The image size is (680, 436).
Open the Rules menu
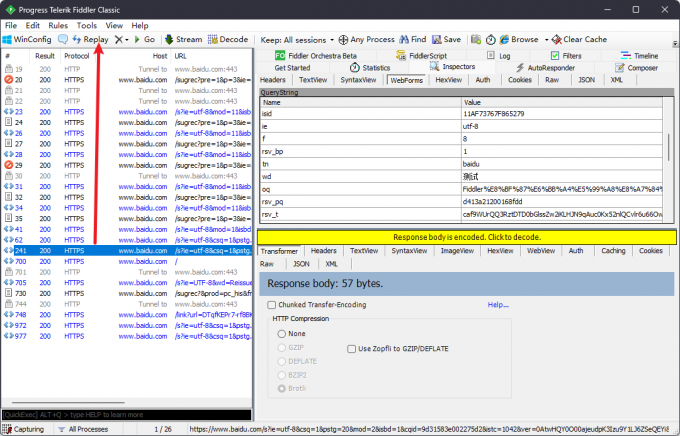tap(58, 26)
